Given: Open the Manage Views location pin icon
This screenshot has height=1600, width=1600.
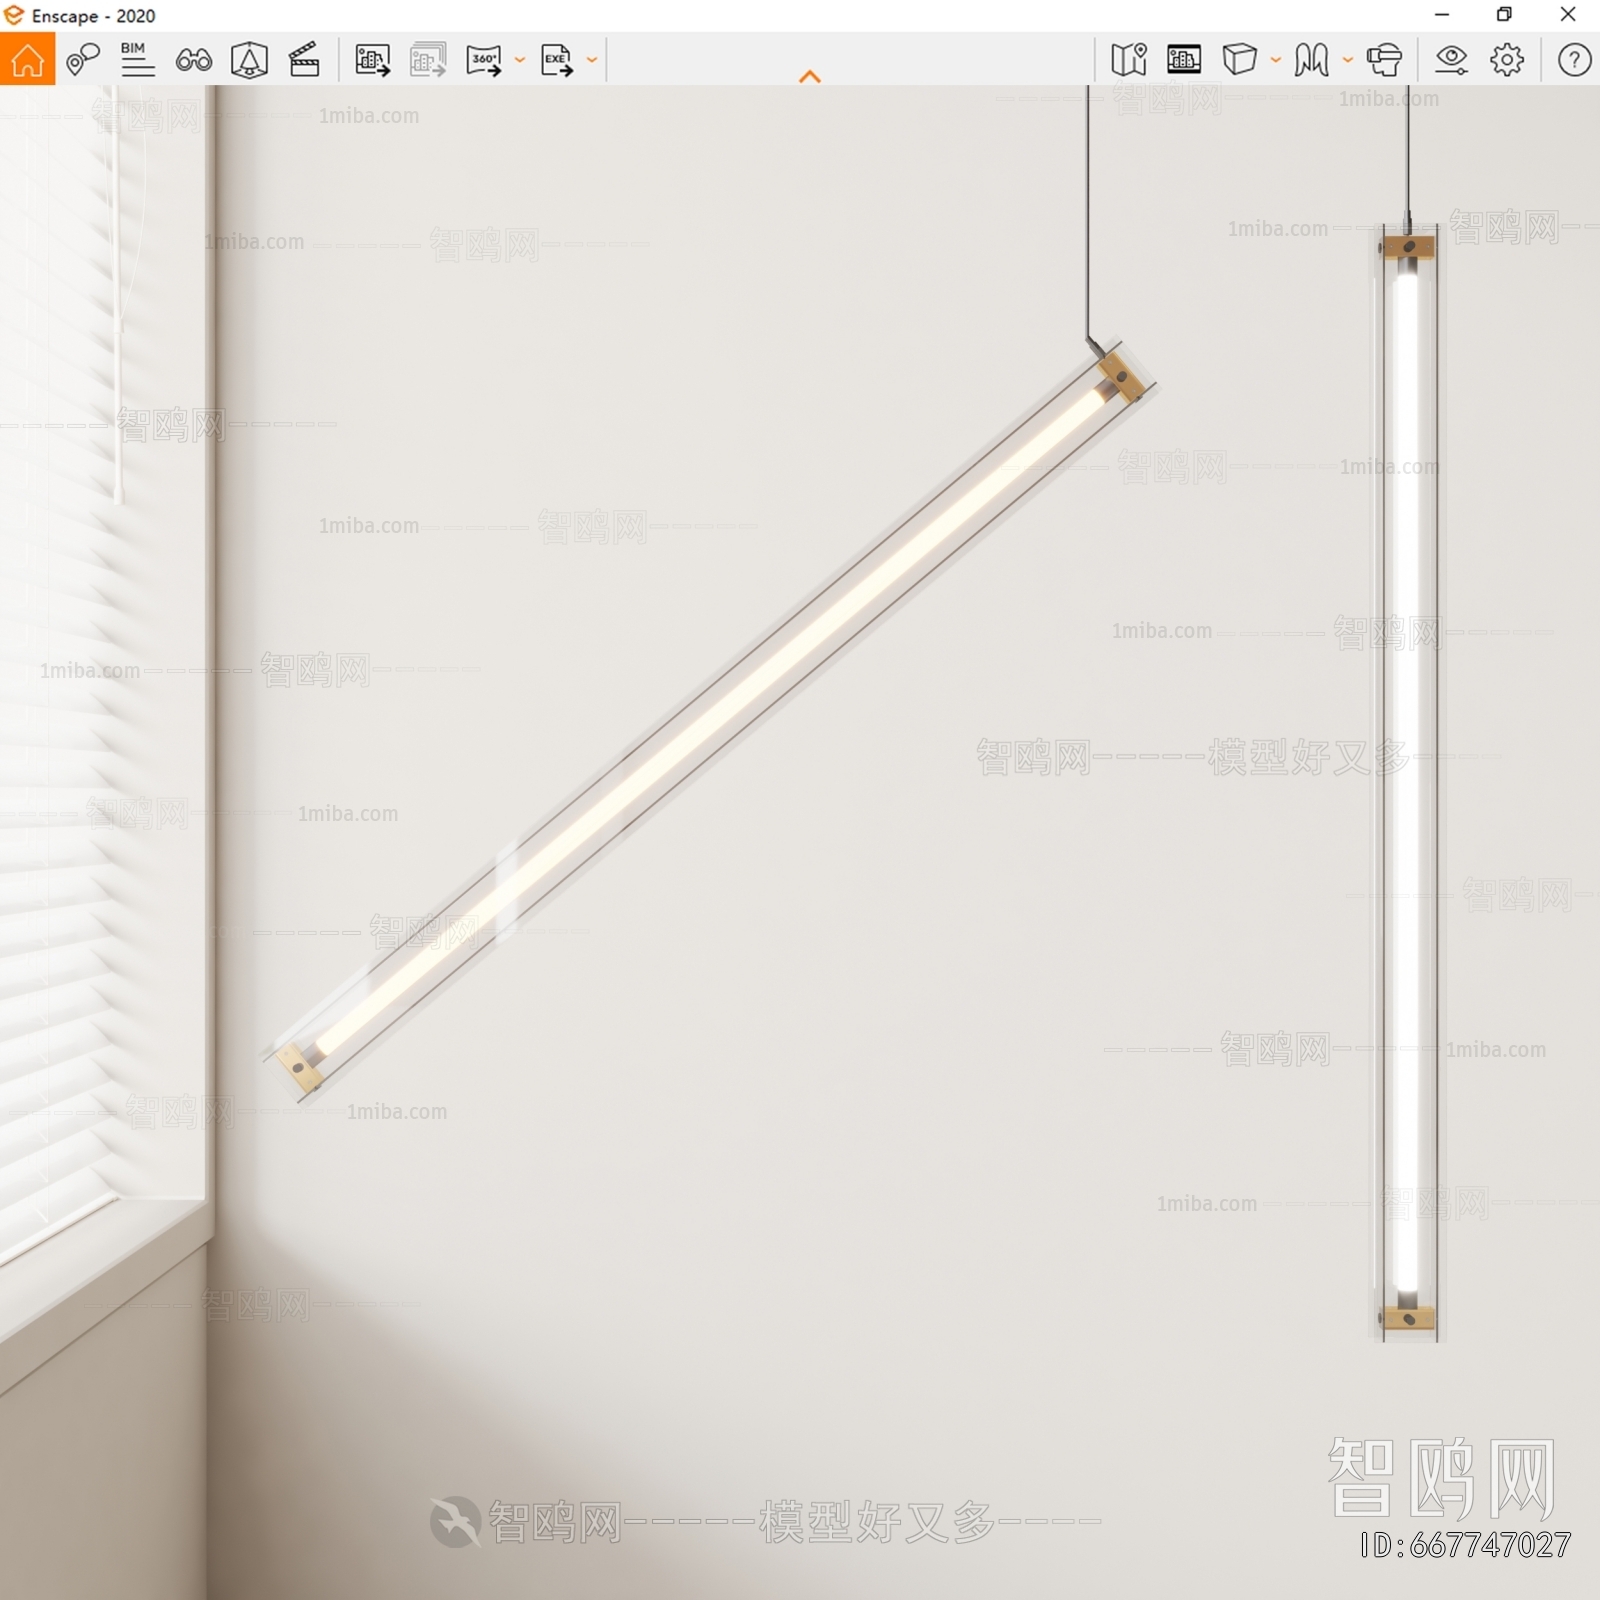Looking at the screenshot, I should (83, 60).
